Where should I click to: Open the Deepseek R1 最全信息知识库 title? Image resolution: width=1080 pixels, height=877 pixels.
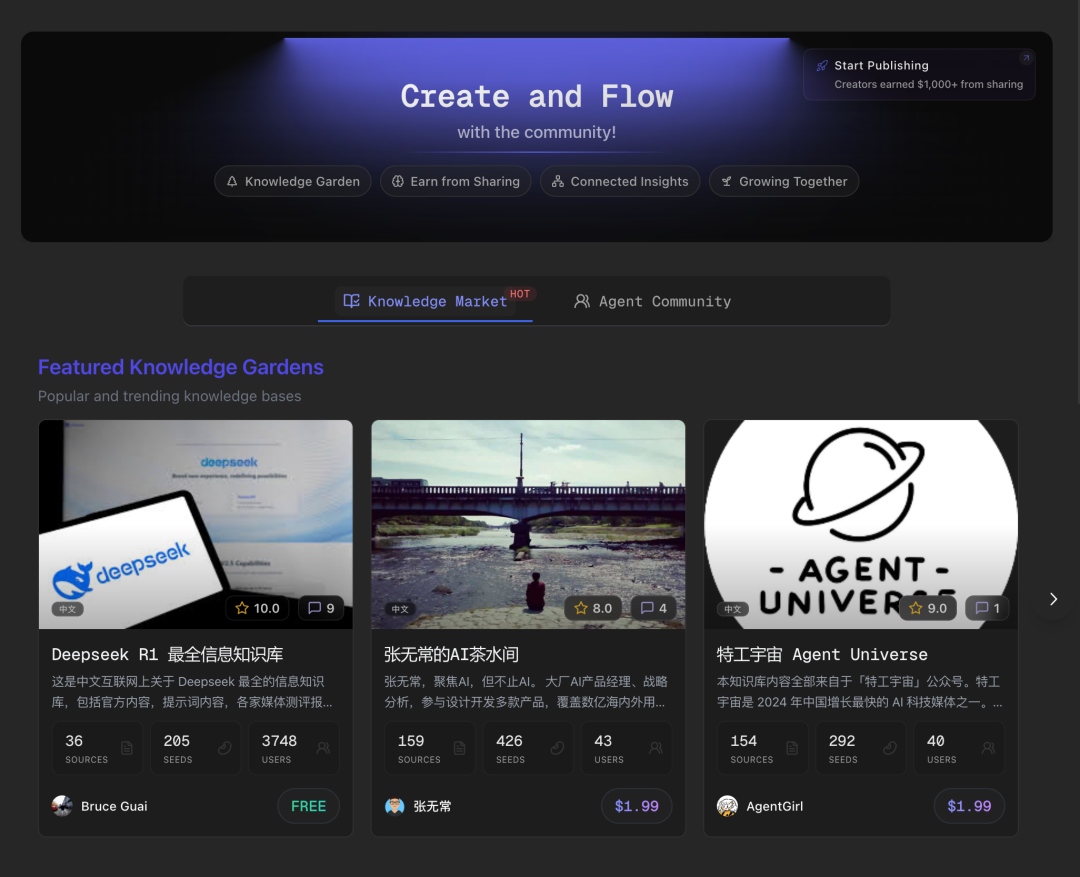pos(167,654)
